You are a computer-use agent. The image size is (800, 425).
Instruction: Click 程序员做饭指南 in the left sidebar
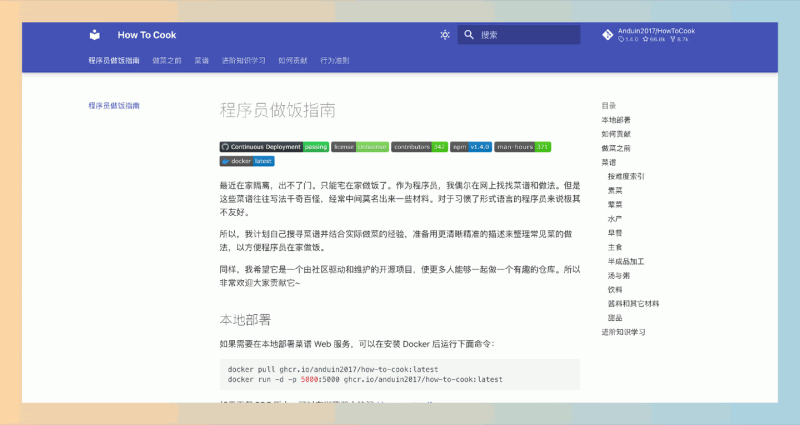[114, 106]
